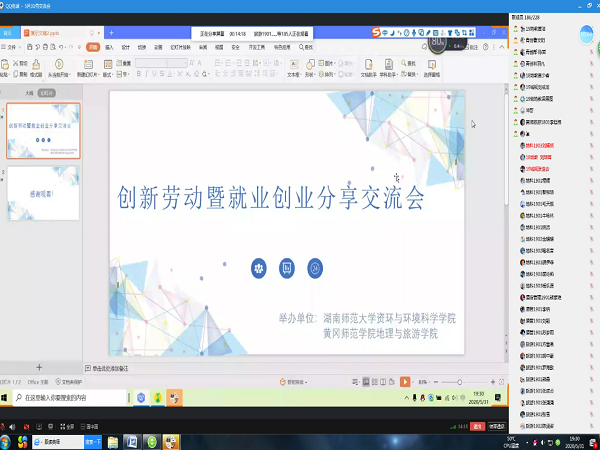Image resolution: width=600 pixels, height=450 pixels.
Task: Click the Windows search box
Action: (x=69, y=398)
